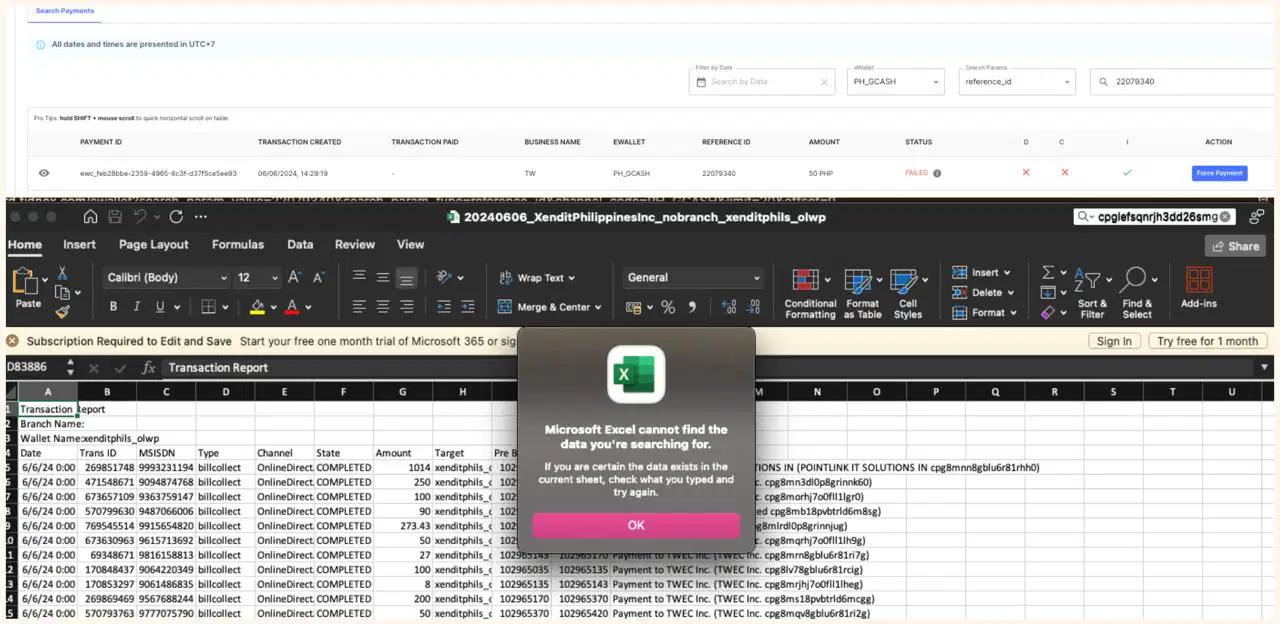Click the Redo icon in Excel title bar
The image size is (1280, 624).
click(176, 217)
